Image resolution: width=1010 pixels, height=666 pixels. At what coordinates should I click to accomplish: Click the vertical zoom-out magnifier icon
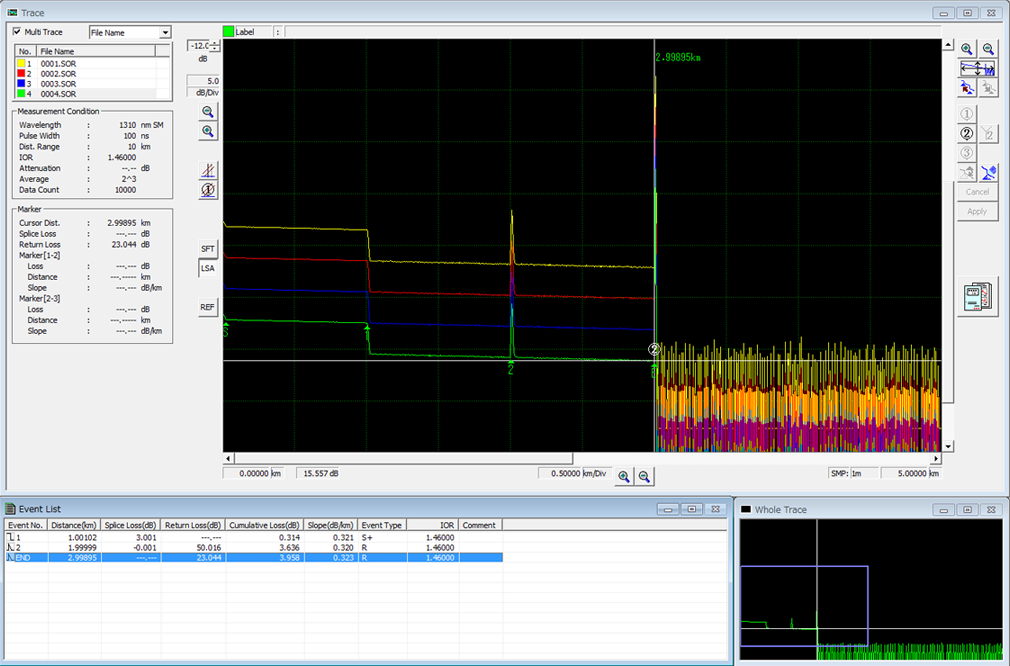pos(208,112)
